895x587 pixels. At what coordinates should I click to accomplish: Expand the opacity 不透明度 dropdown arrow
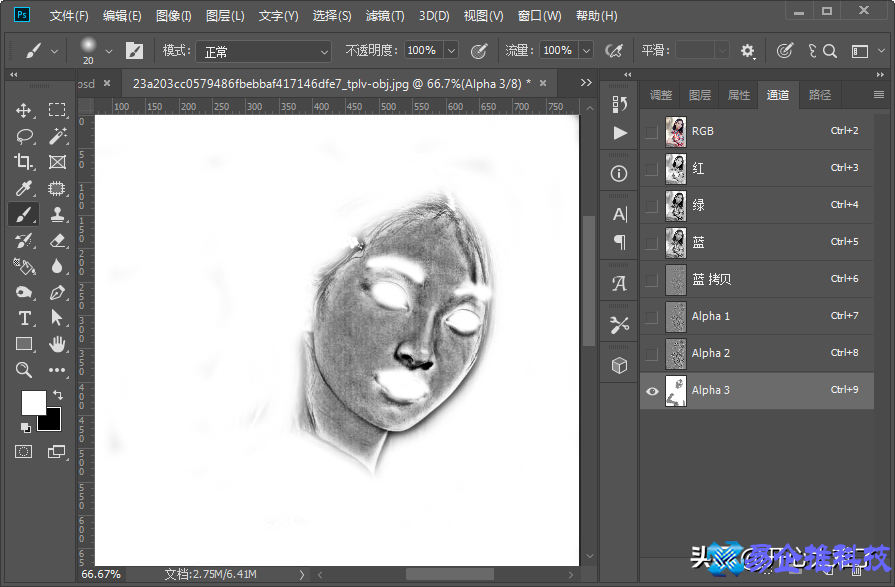click(450, 51)
